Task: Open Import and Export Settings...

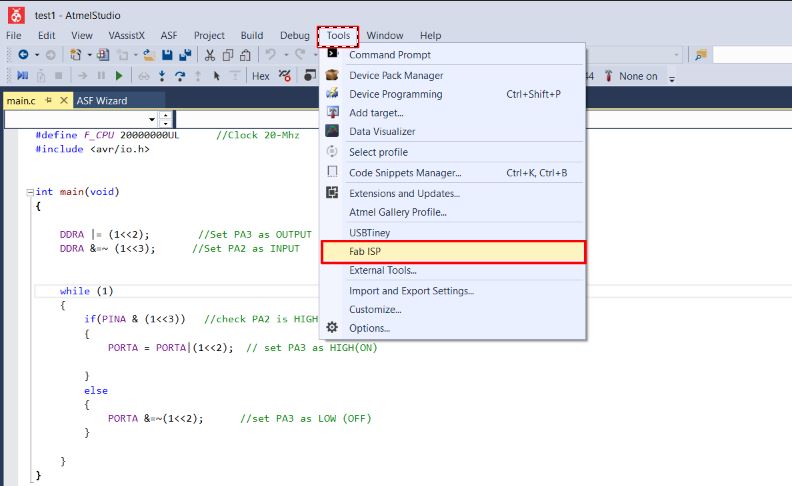Action: click(x=453, y=291)
